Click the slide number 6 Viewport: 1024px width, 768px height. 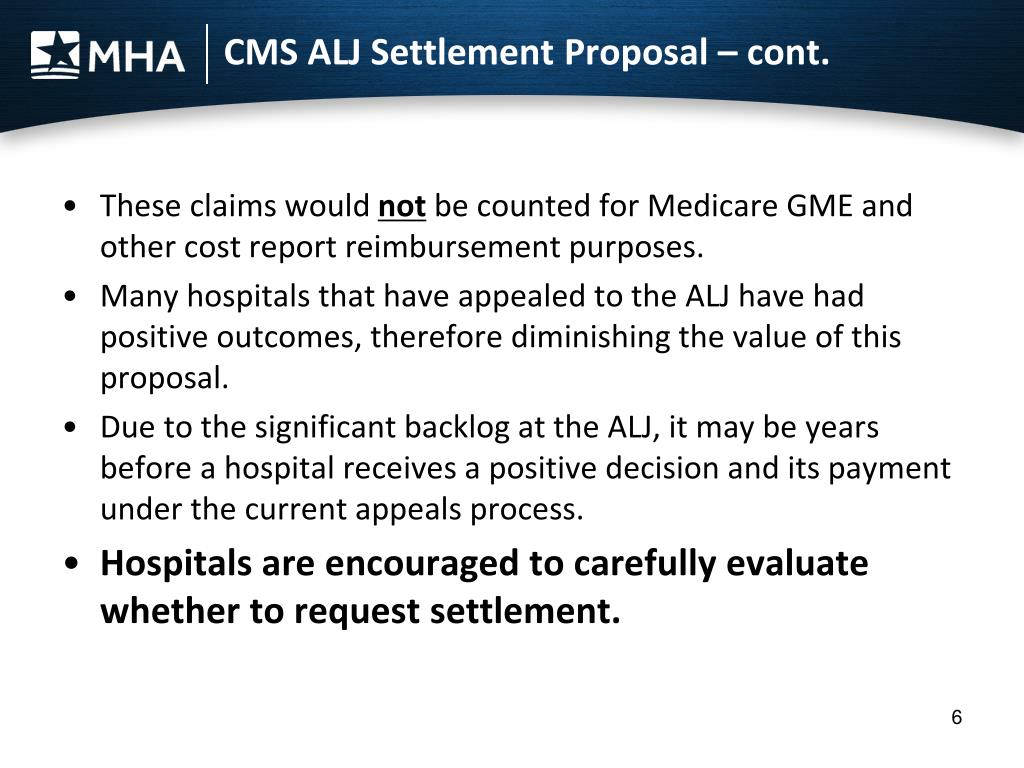coord(957,717)
